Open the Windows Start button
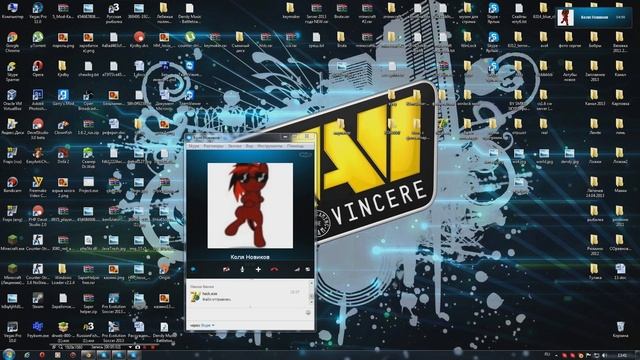This screenshot has height=360, width=640. point(9,354)
